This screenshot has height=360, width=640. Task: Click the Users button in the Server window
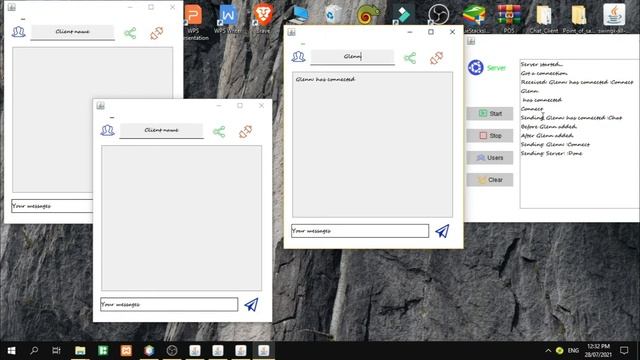click(490, 158)
